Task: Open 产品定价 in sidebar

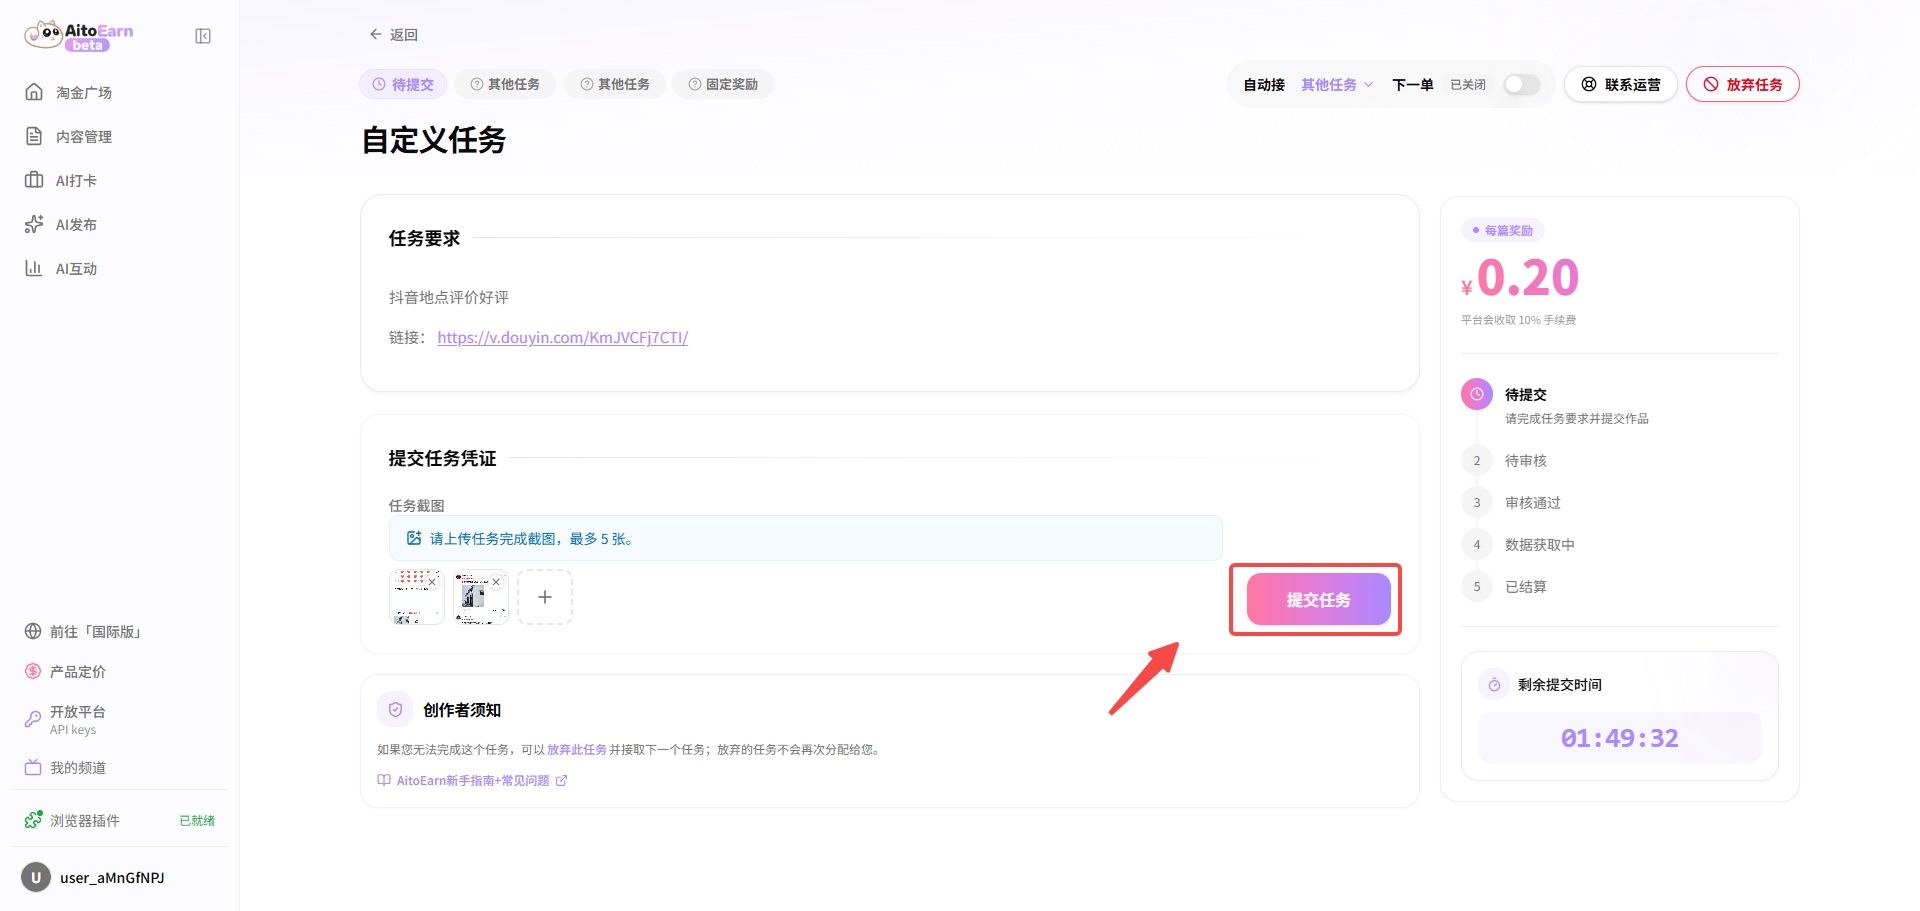Action: tap(78, 672)
